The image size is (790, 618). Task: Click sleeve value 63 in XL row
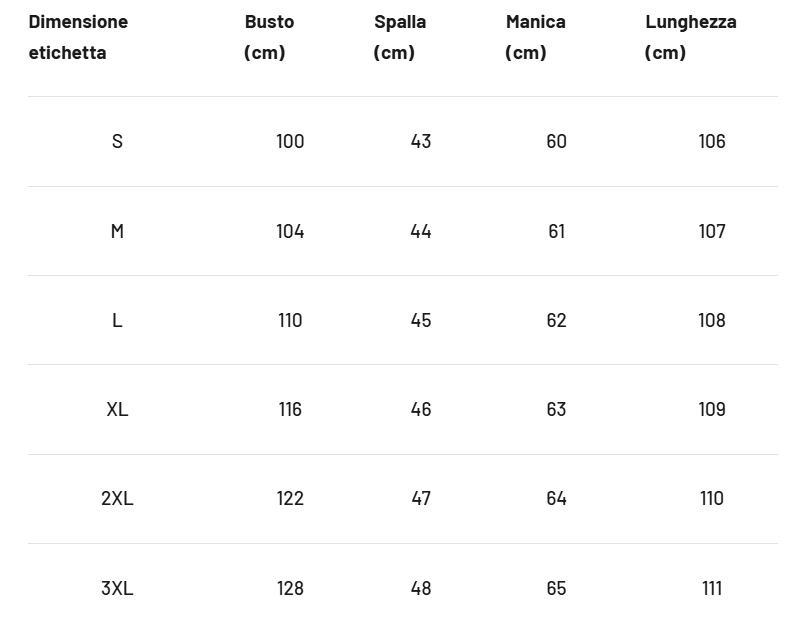[x=556, y=409]
